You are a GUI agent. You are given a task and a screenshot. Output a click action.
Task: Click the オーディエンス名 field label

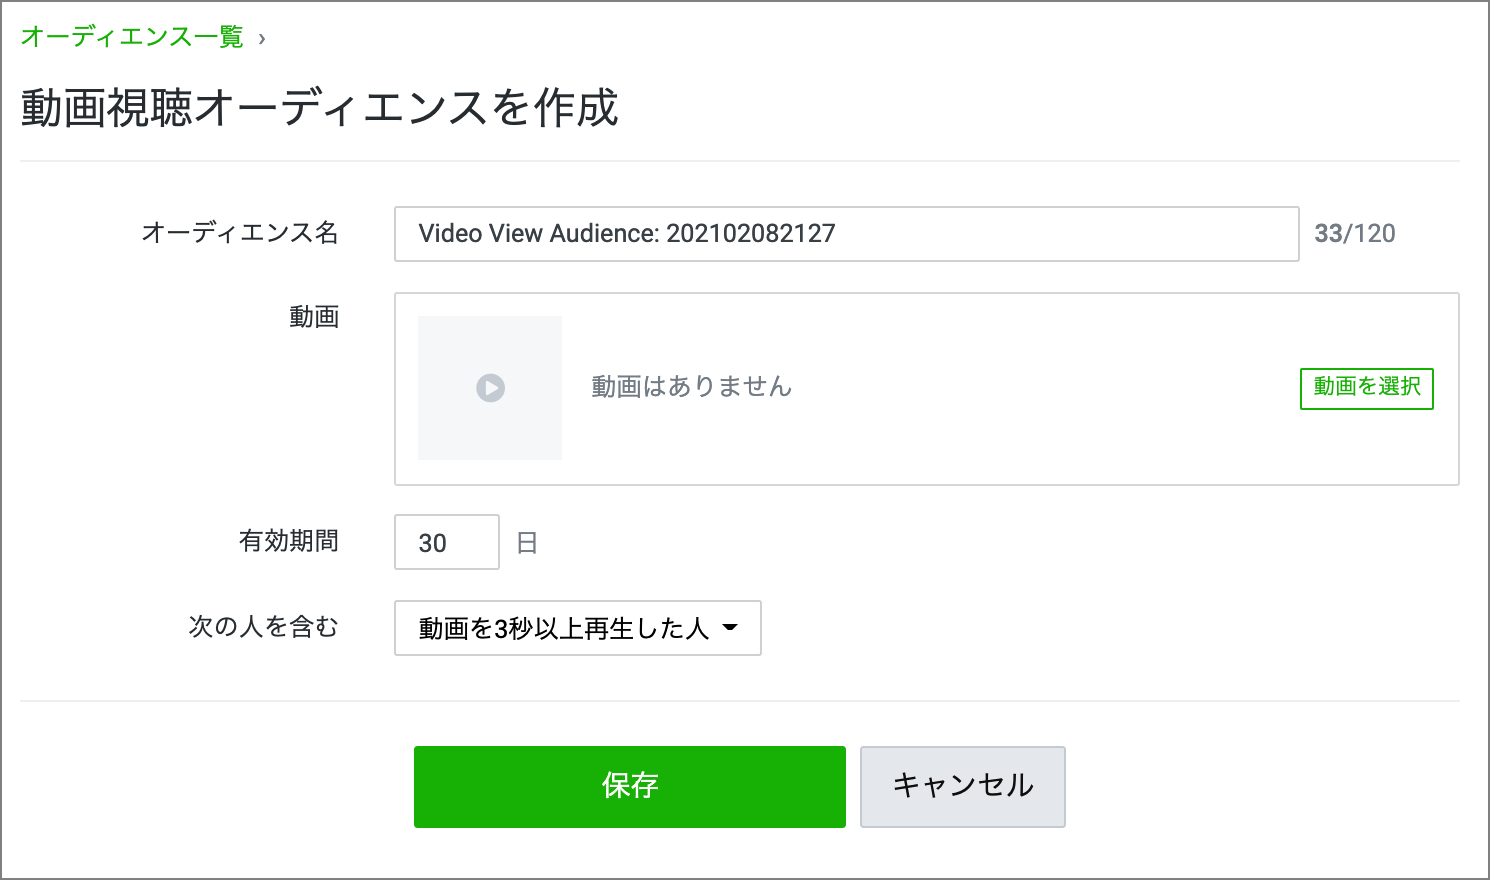click(240, 233)
